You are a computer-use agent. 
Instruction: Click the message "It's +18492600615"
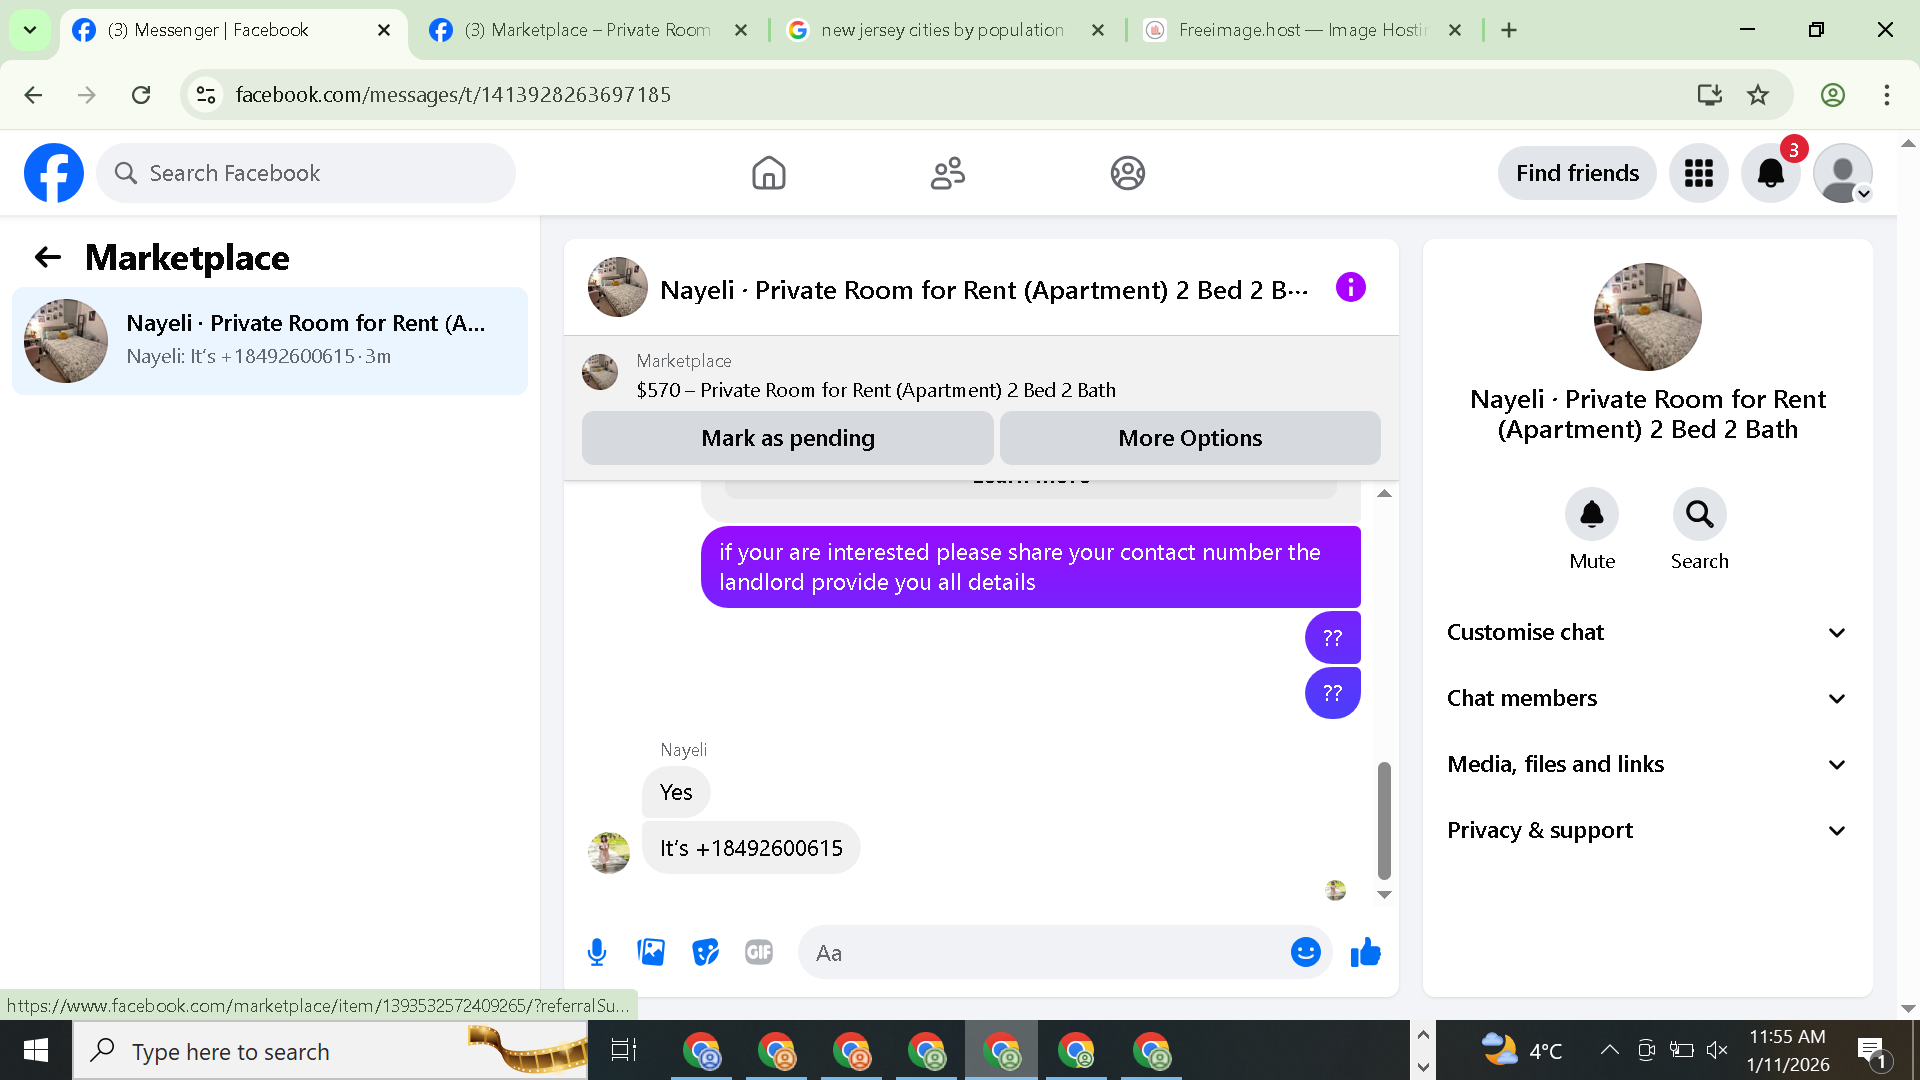click(751, 848)
